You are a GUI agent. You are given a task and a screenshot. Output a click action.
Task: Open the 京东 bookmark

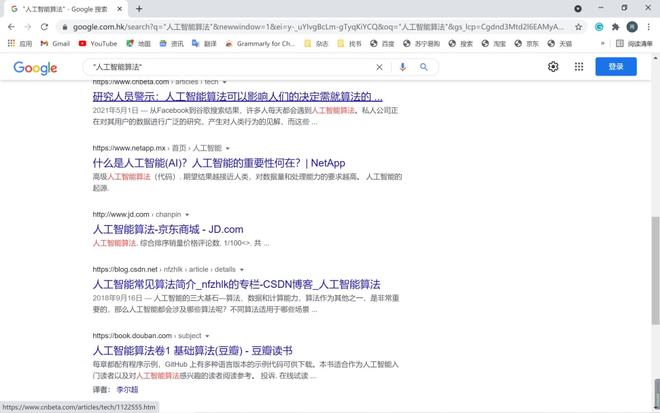[x=527, y=43]
